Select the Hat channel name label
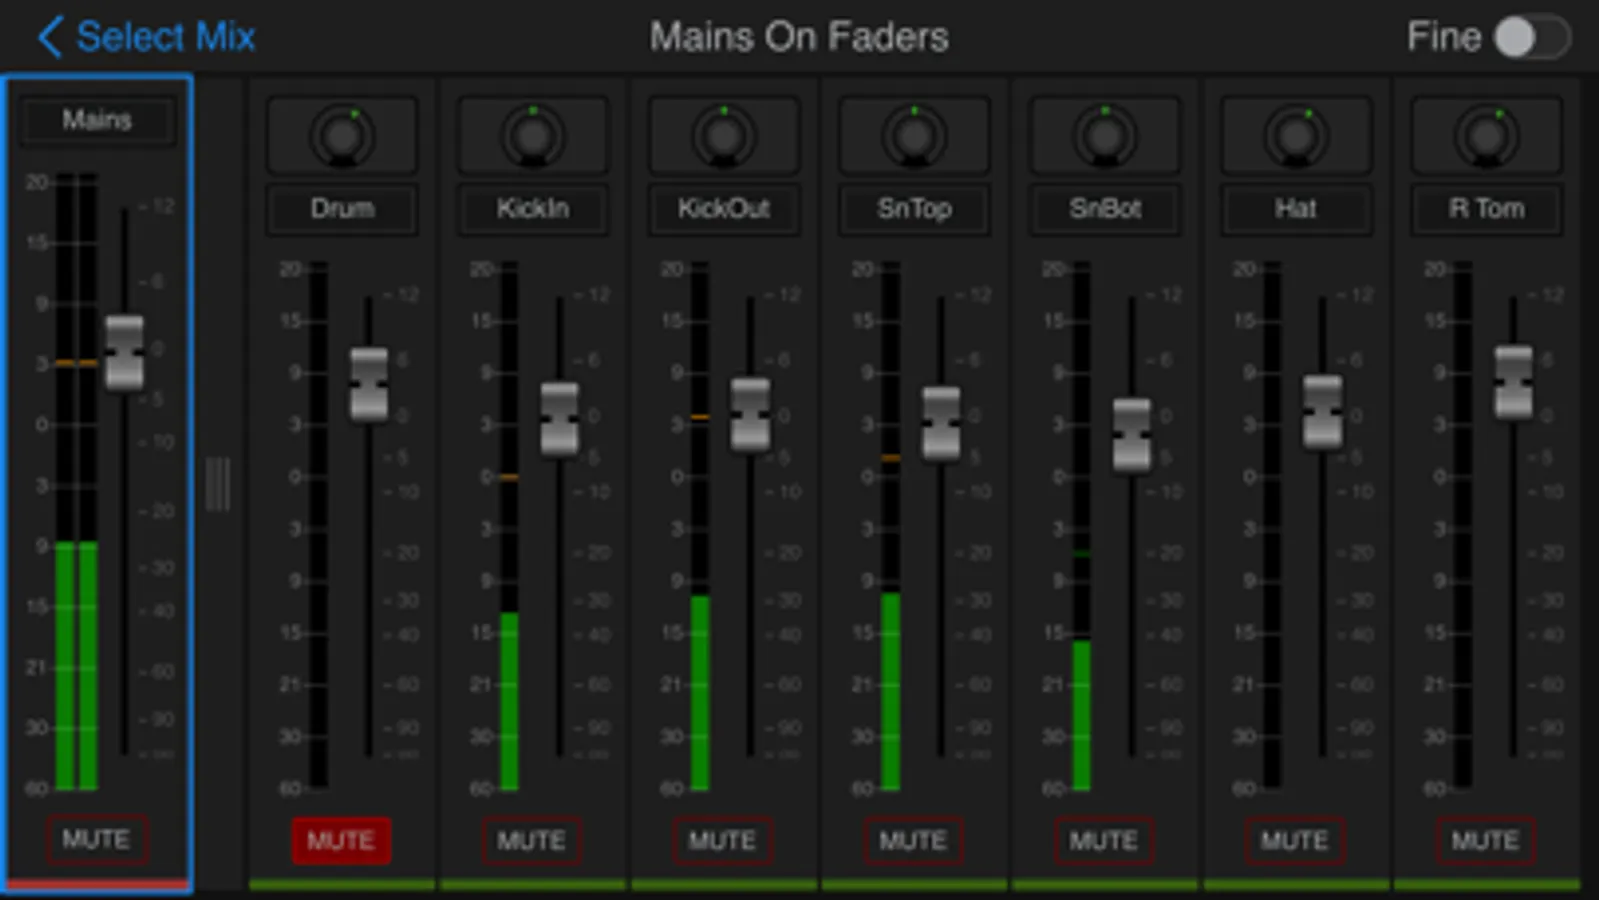Image resolution: width=1599 pixels, height=900 pixels. pyautogui.click(x=1296, y=209)
